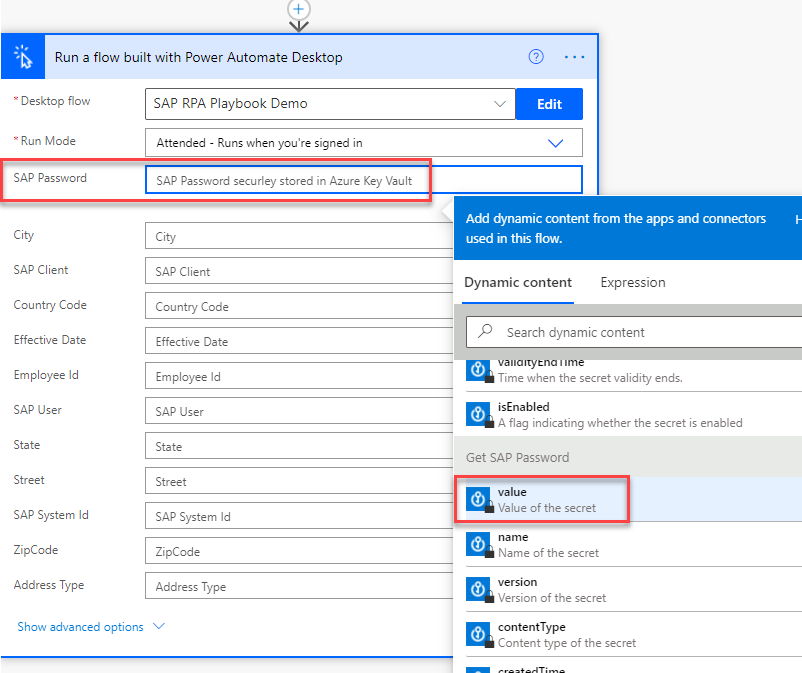Click the action title Run a flow built with Power Automate Desktop
Image resolution: width=802 pixels, height=673 pixels.
[198, 57]
